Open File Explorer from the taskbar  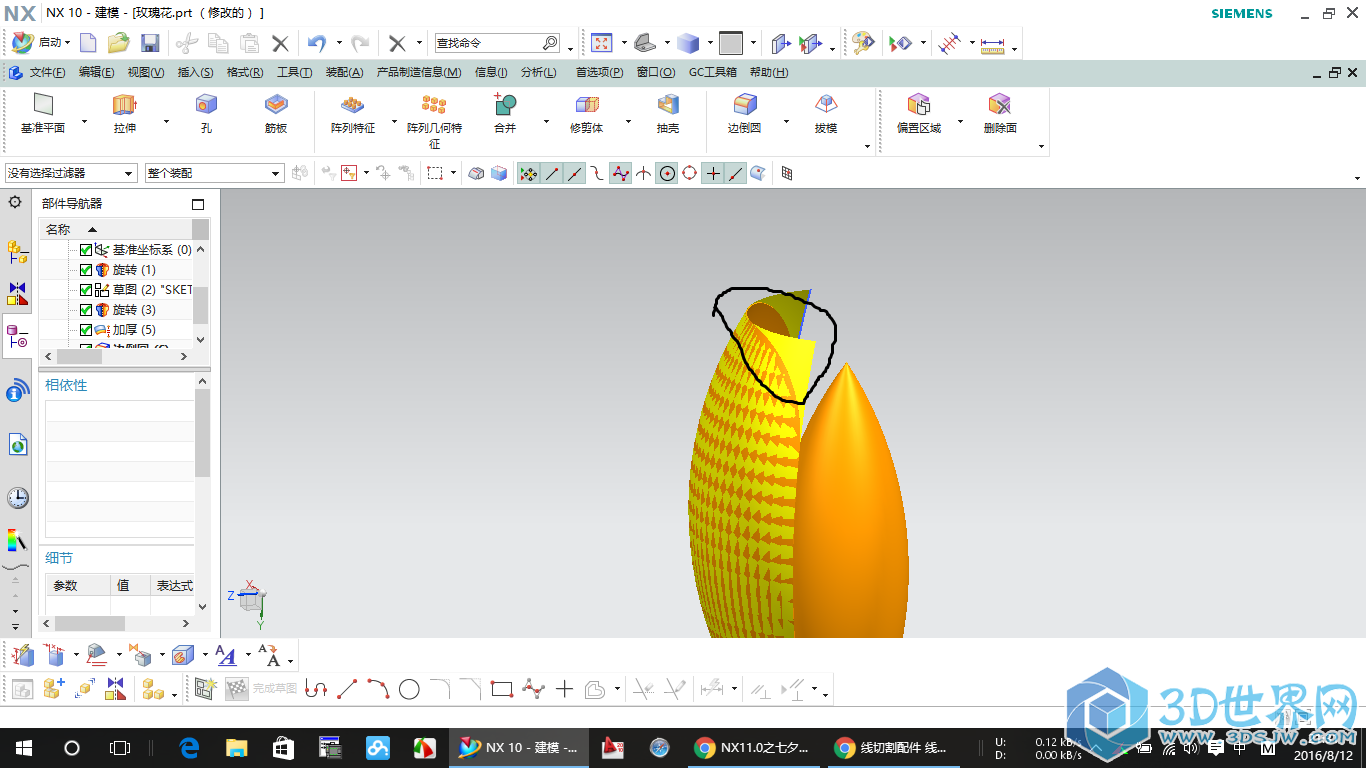[x=236, y=748]
